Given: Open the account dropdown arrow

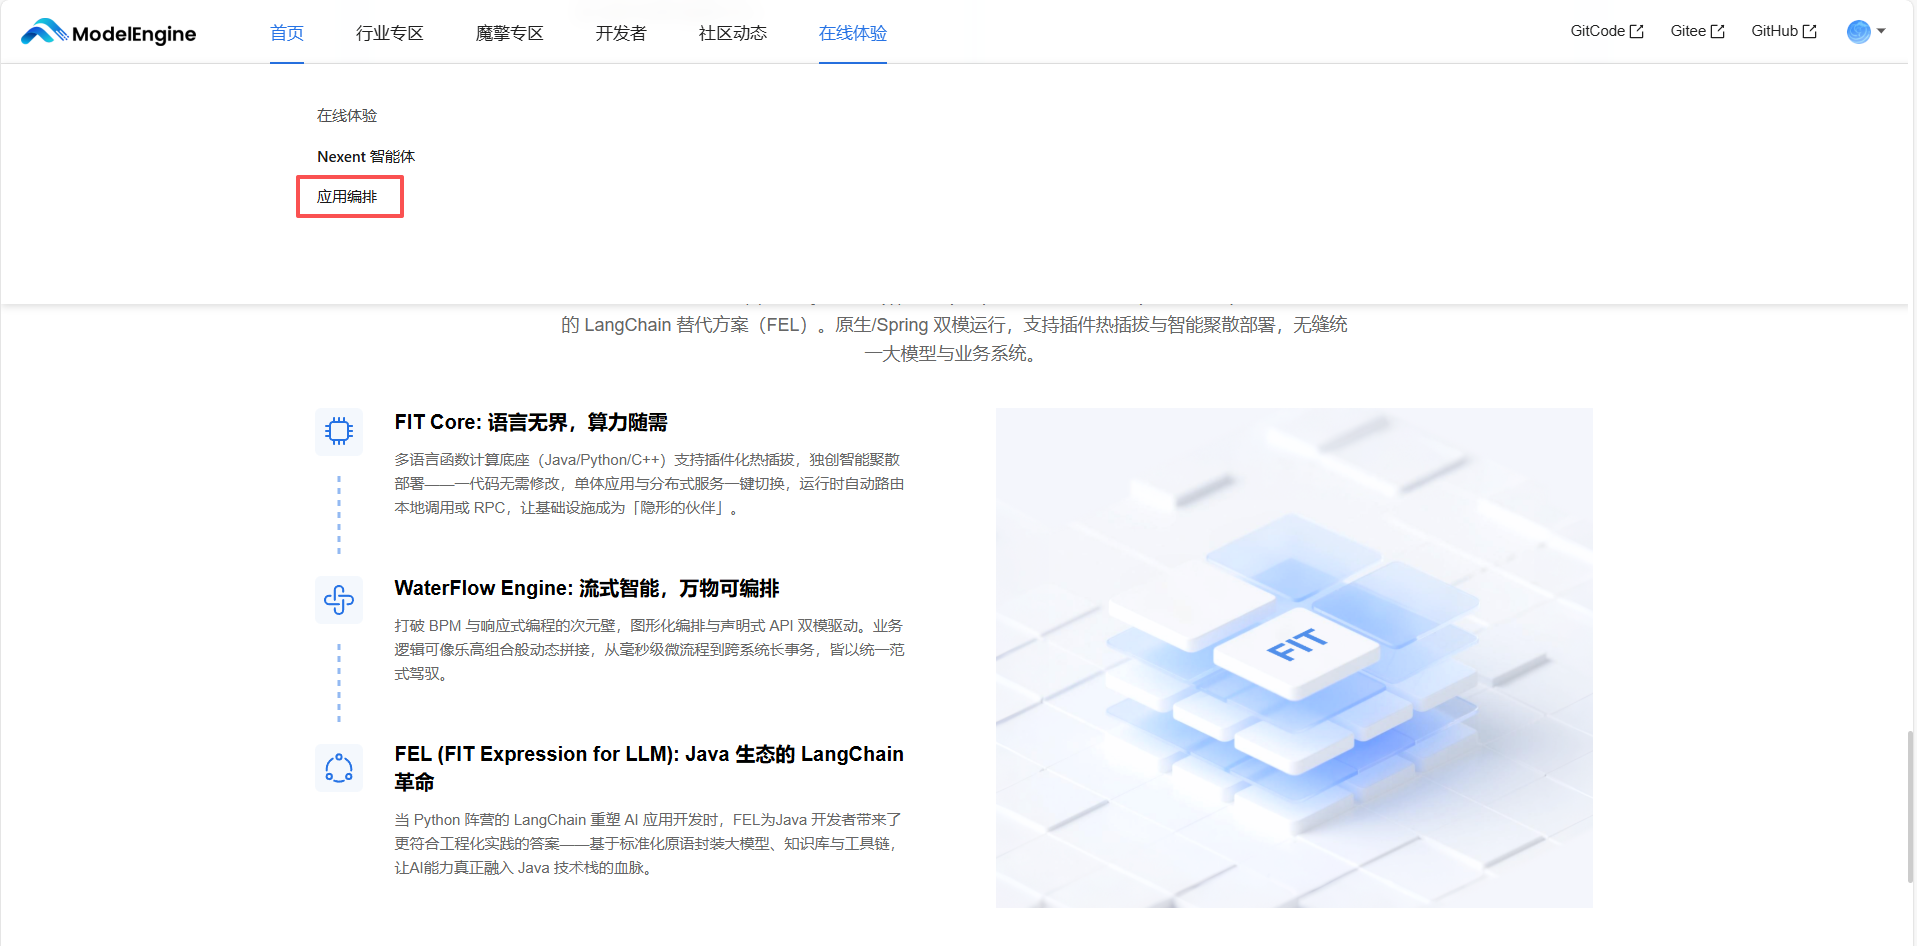Looking at the screenshot, I should [x=1880, y=32].
